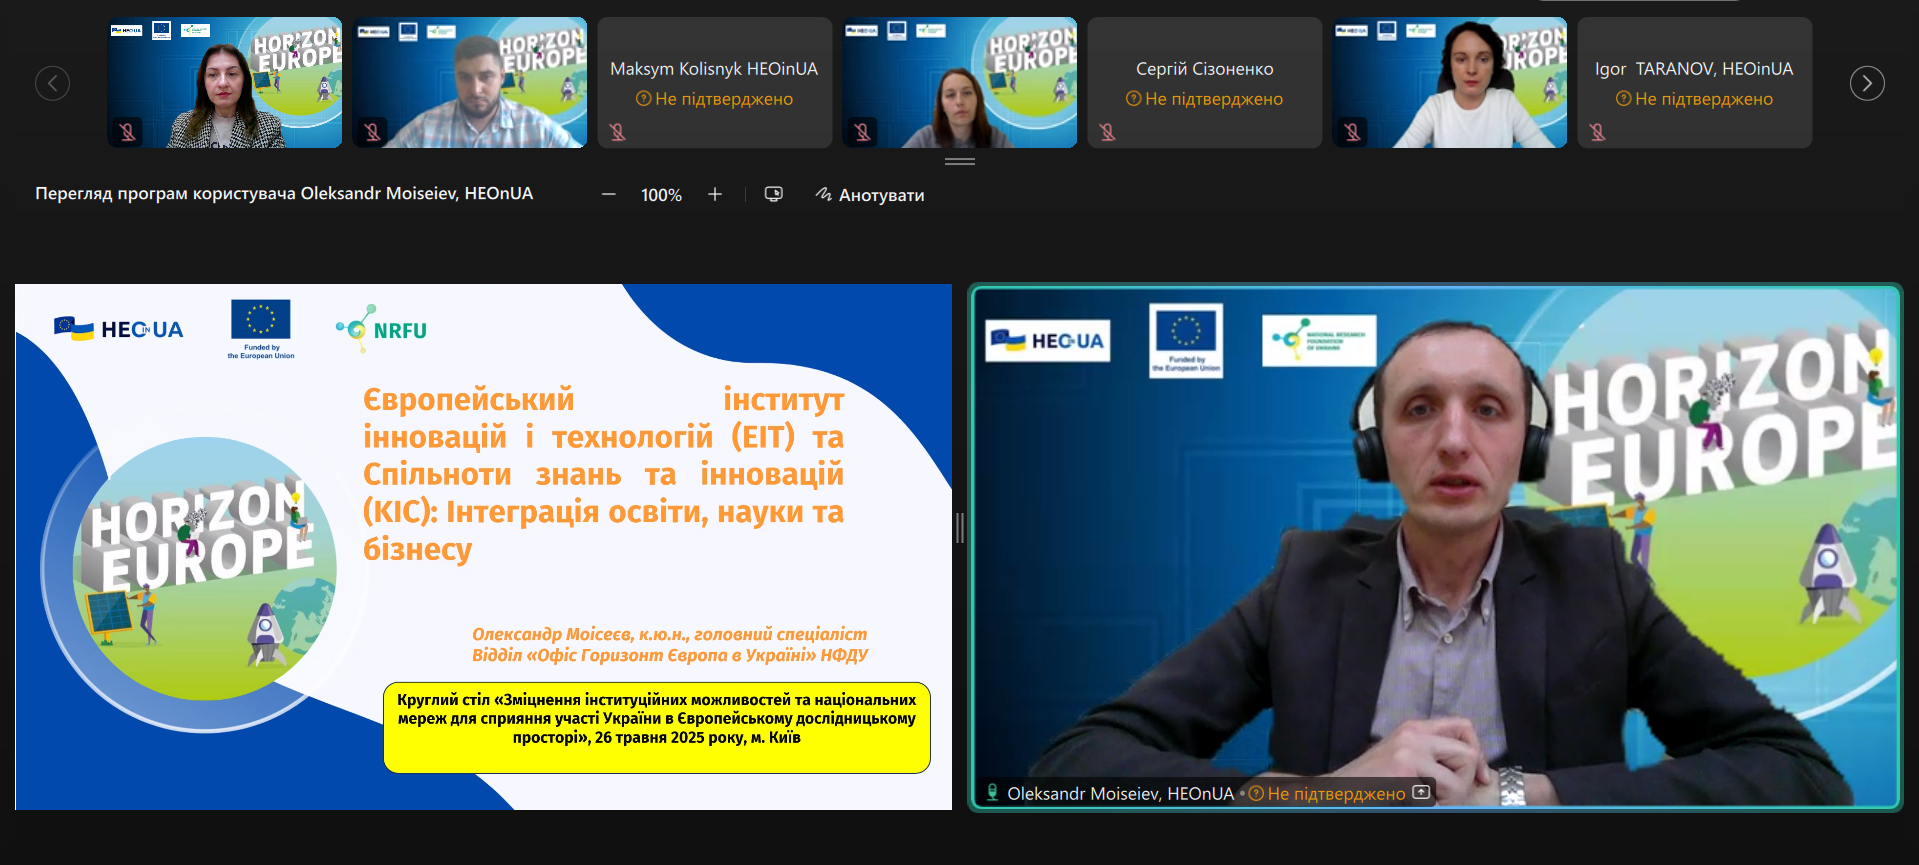Click the shared presentation slide area
Screen dimensions: 1919x865
(x=483, y=546)
